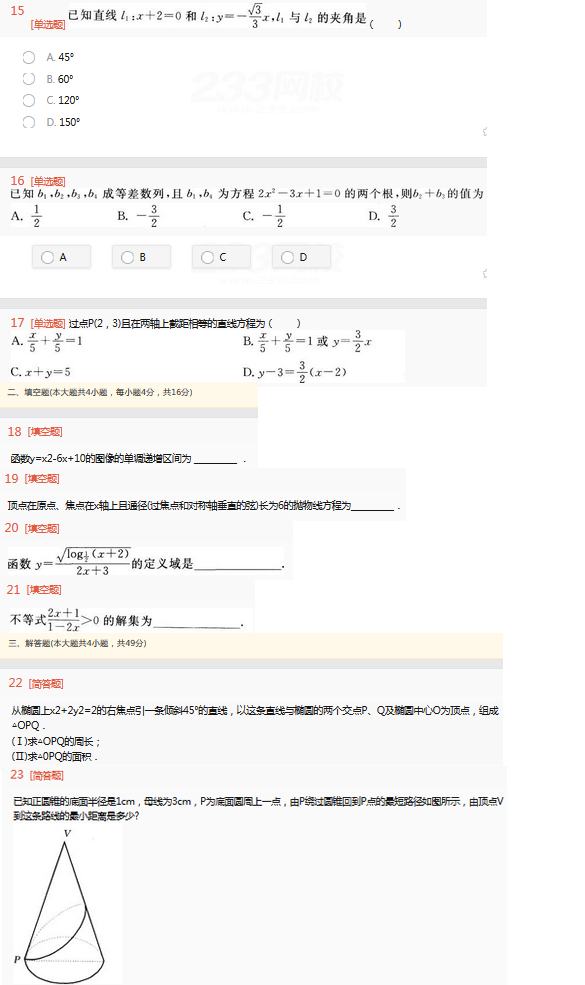
Task: Click question number 22
Action: tap(16, 683)
